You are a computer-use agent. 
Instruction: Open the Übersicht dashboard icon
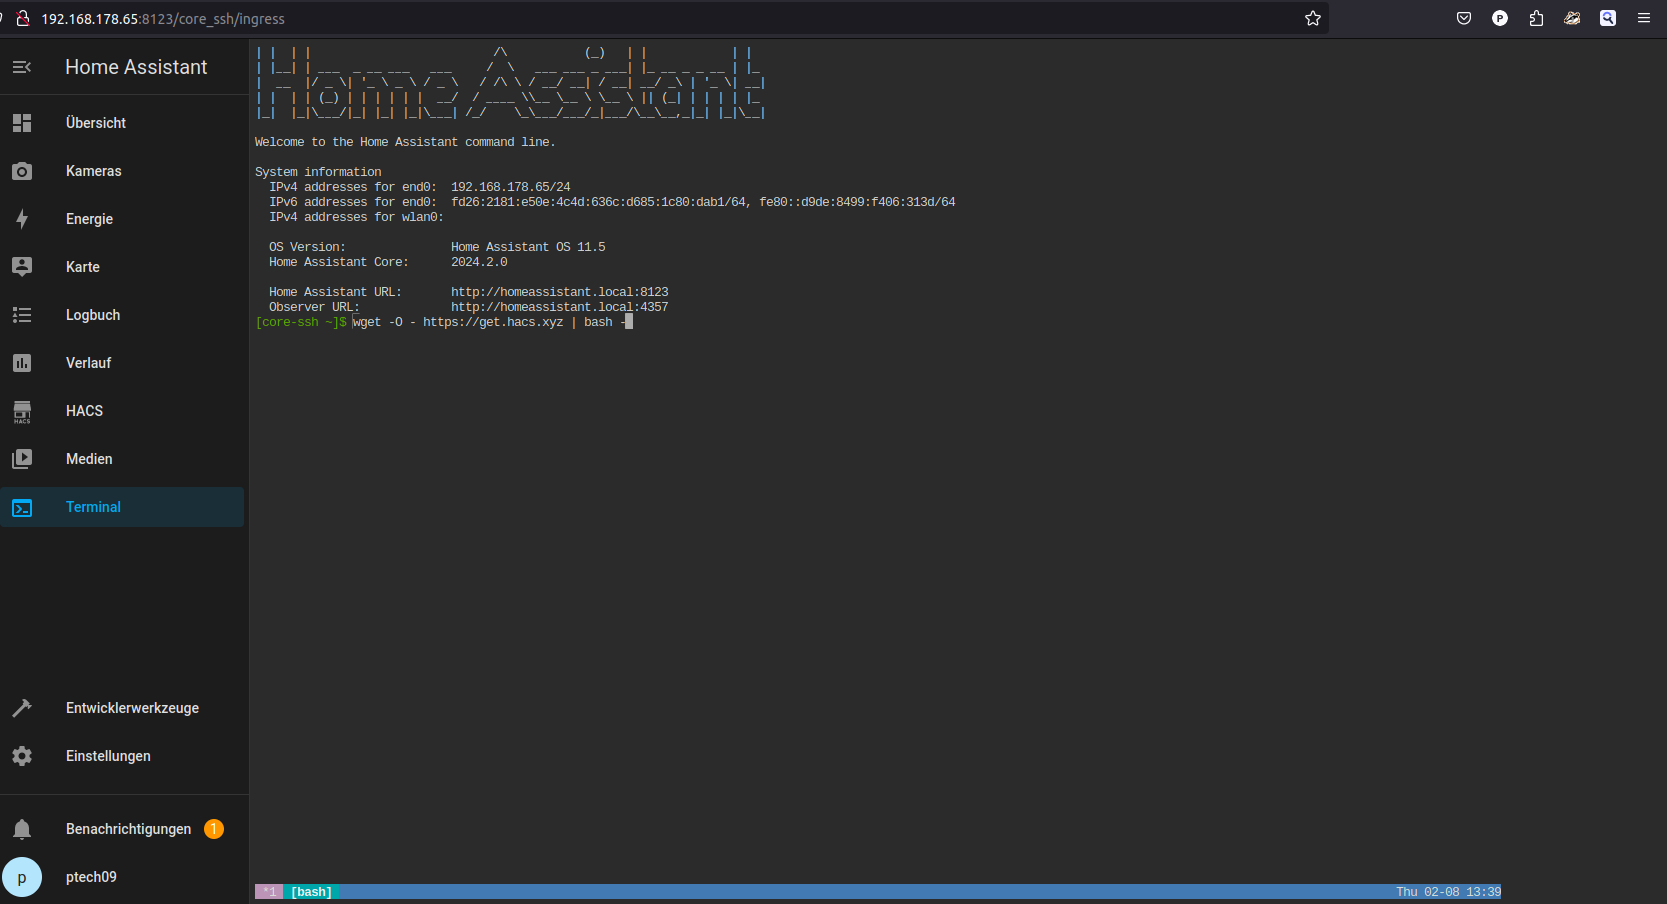click(x=22, y=123)
